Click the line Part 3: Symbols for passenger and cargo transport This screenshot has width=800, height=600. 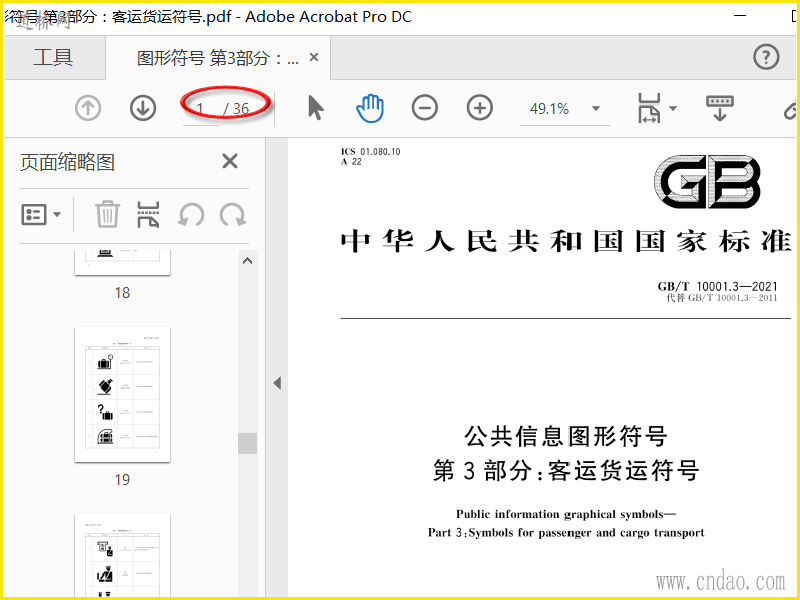[x=566, y=533]
